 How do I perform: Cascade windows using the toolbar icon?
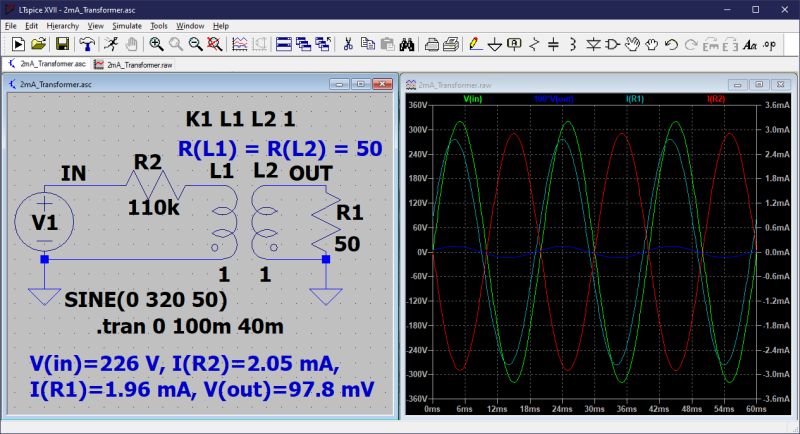pos(303,44)
